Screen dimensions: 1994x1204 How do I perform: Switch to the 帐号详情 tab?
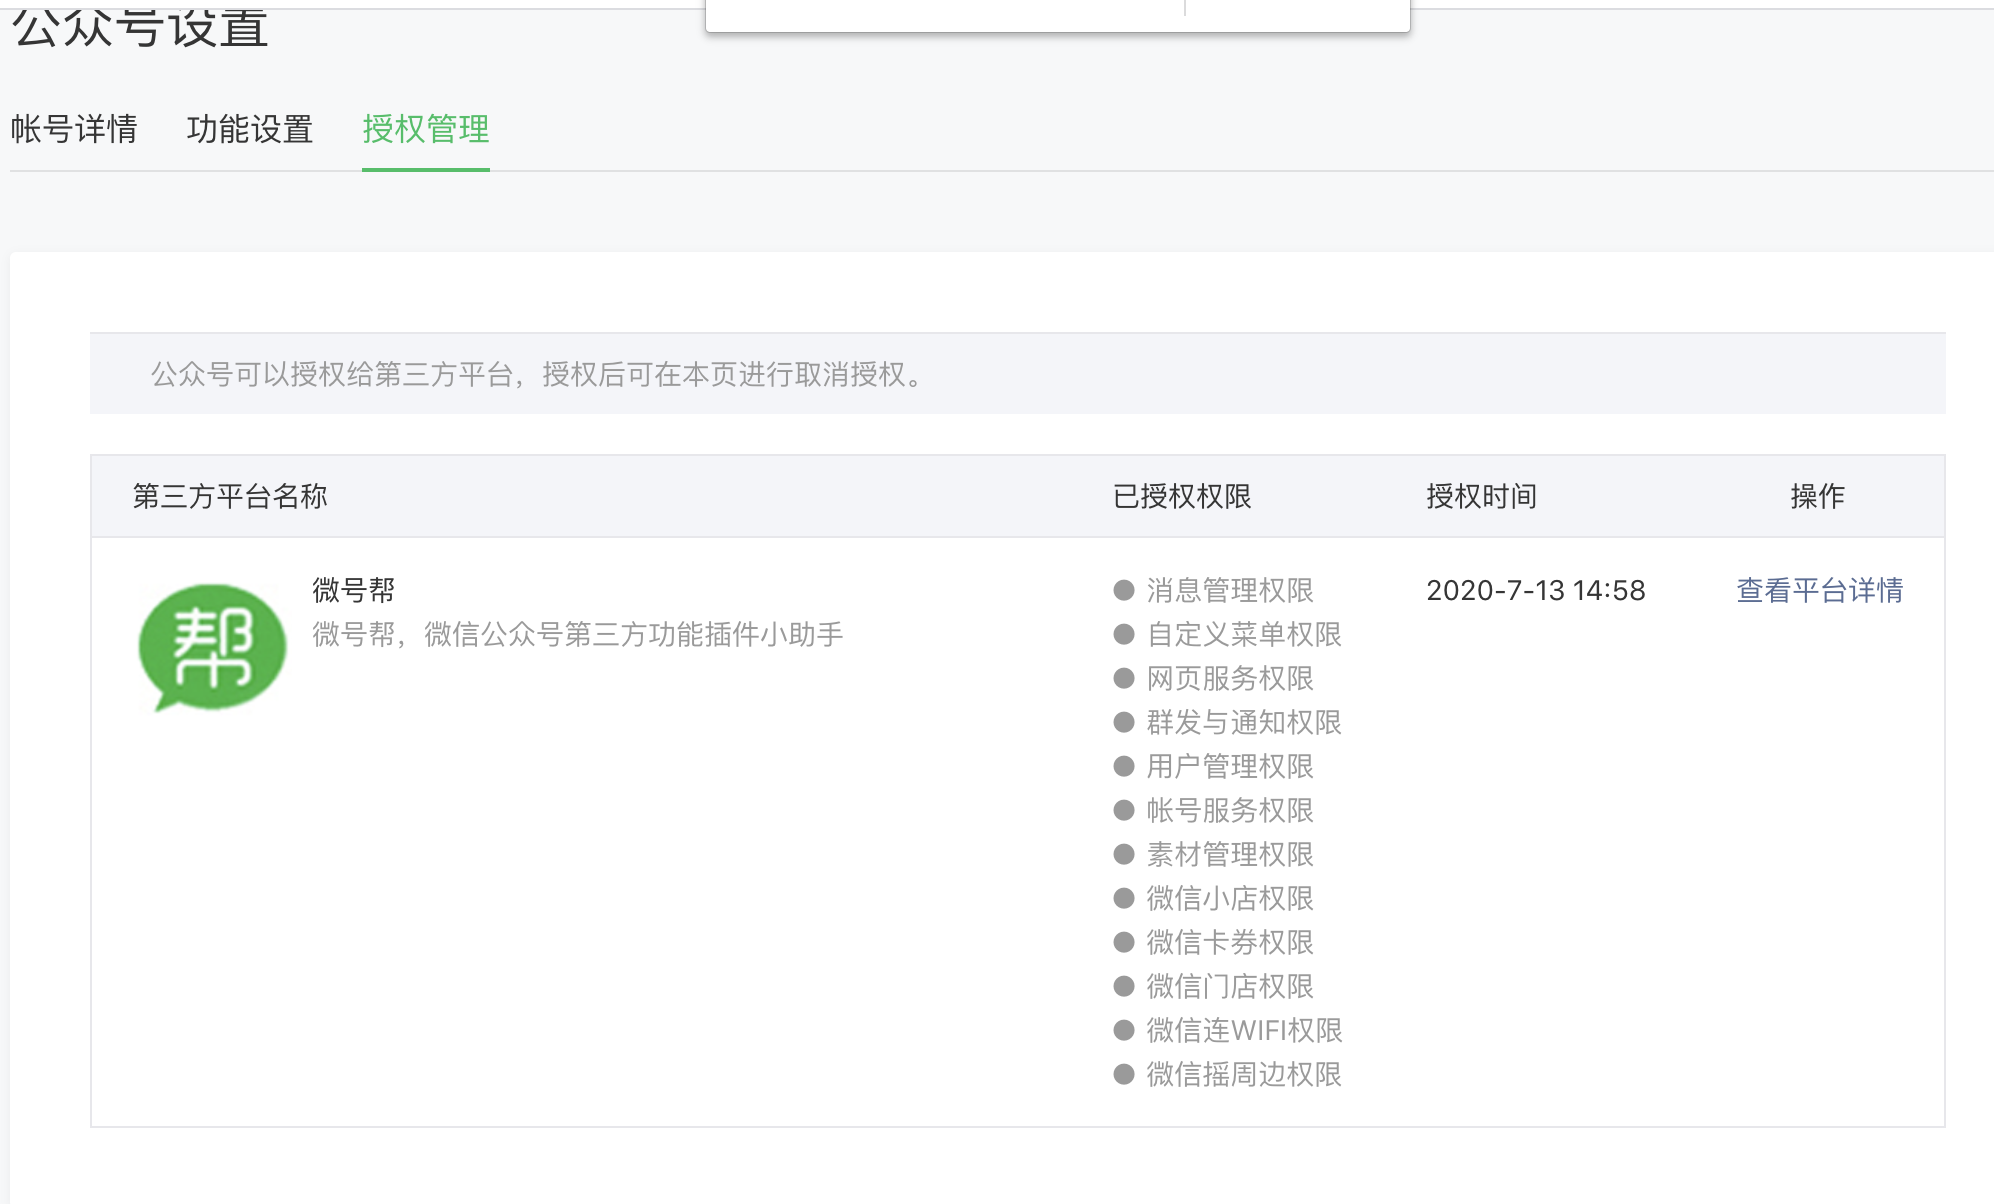74,129
